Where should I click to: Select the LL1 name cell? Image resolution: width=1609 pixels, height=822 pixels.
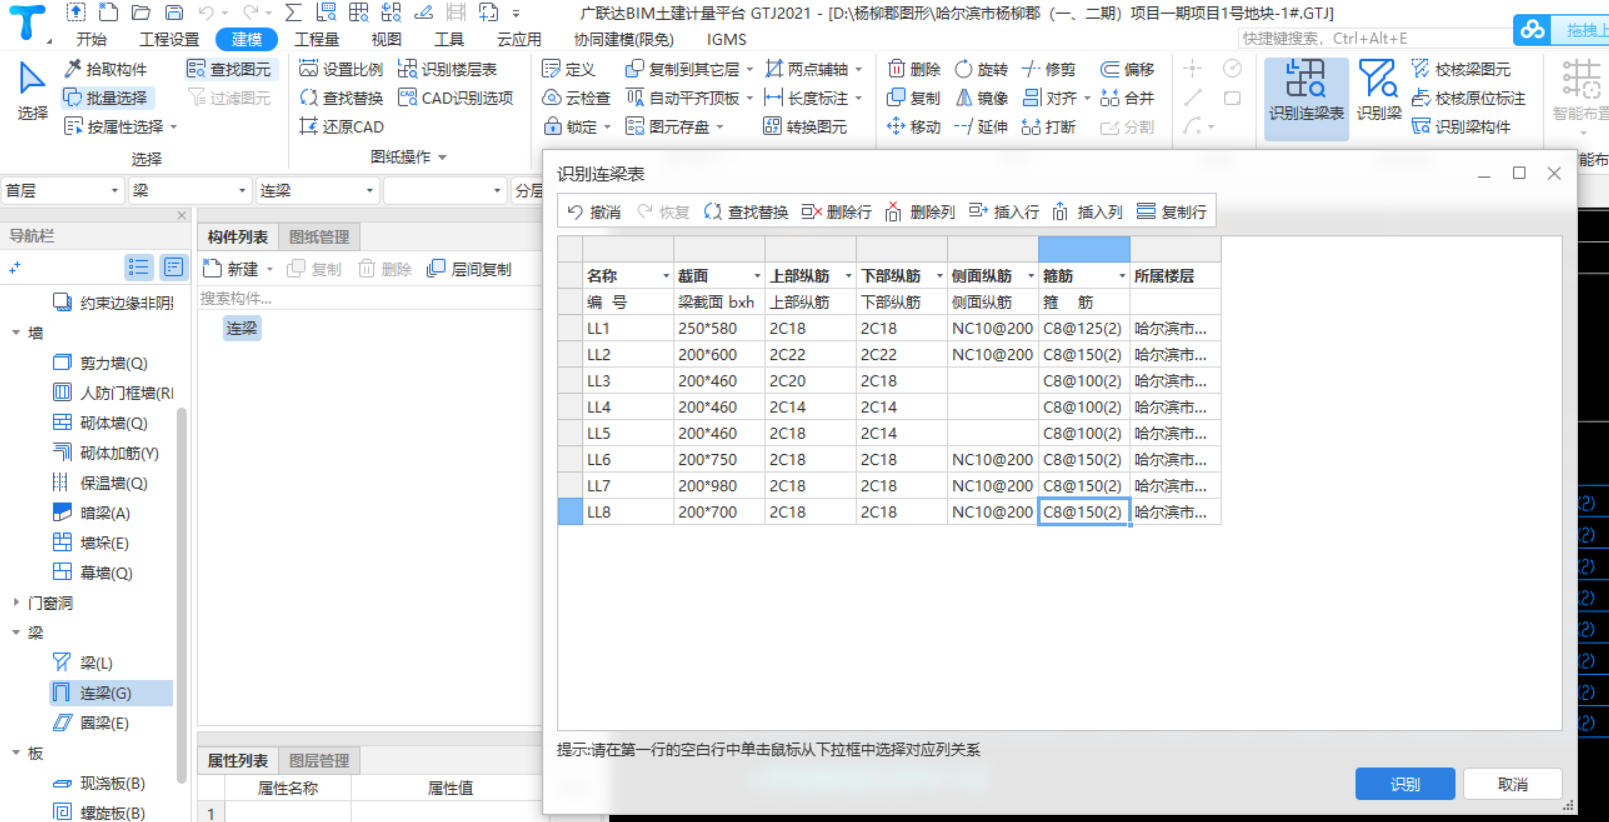(628, 328)
